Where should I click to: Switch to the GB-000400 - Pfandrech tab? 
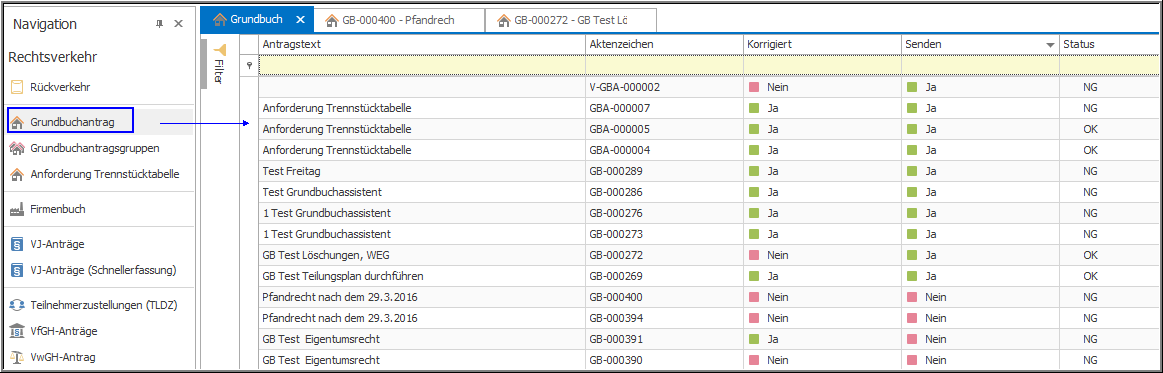[399, 20]
